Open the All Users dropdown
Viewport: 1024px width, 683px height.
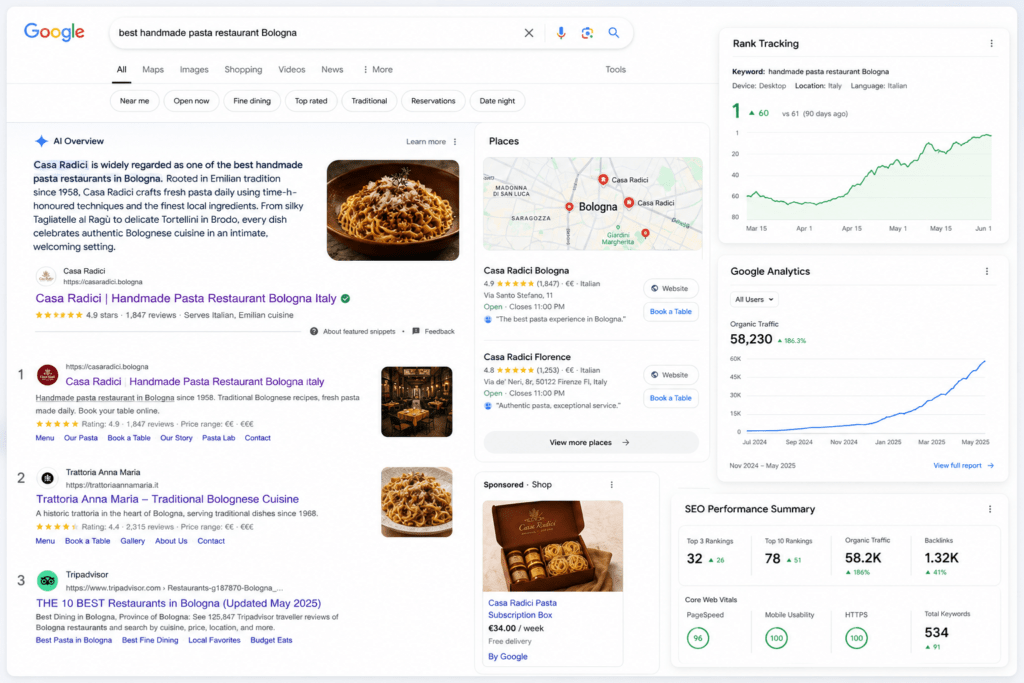coord(754,300)
